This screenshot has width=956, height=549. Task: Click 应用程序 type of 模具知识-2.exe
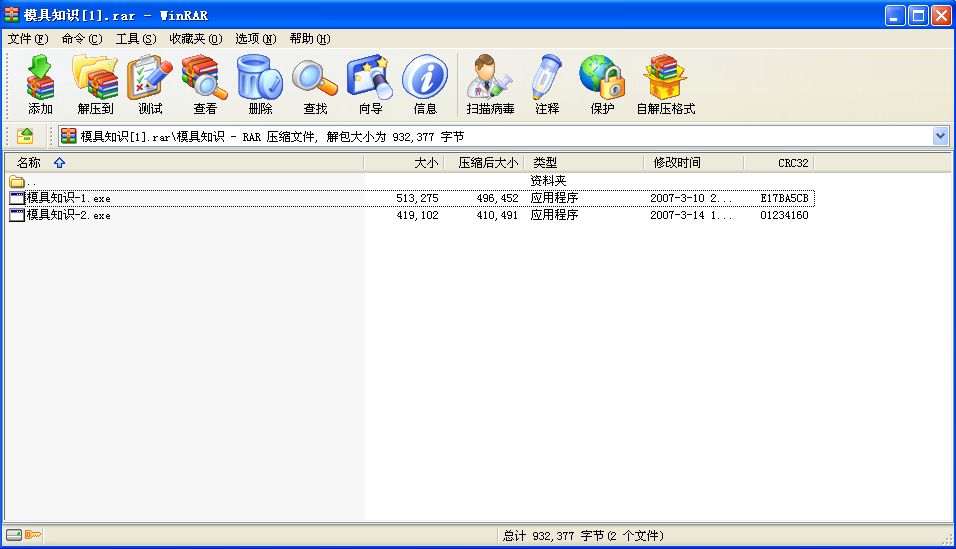(554, 215)
